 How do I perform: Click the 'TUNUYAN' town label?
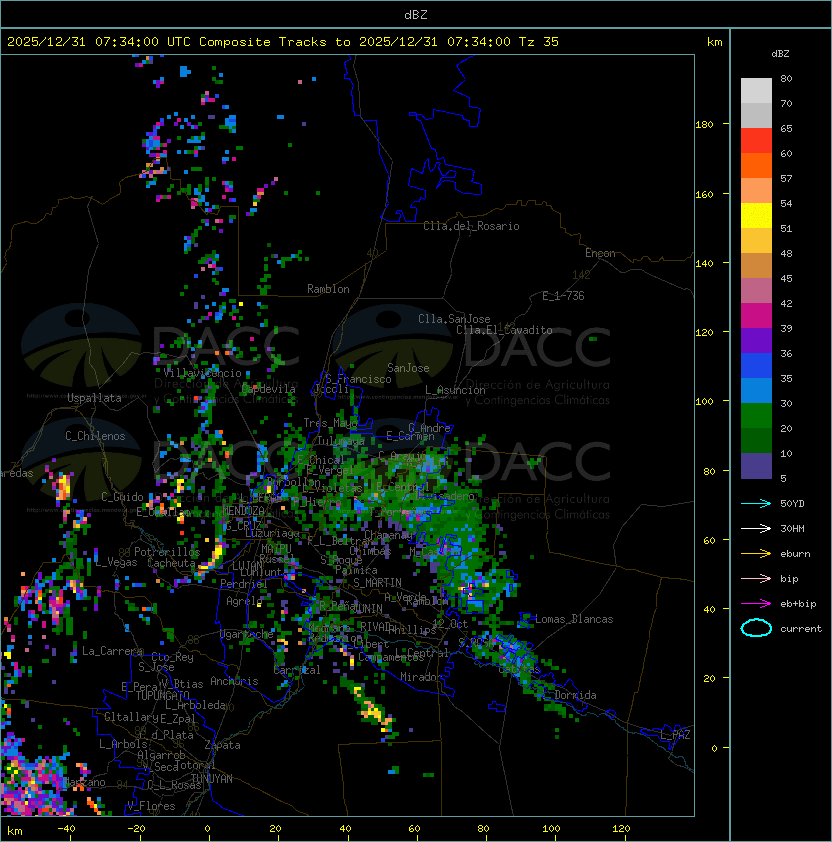coord(212,779)
